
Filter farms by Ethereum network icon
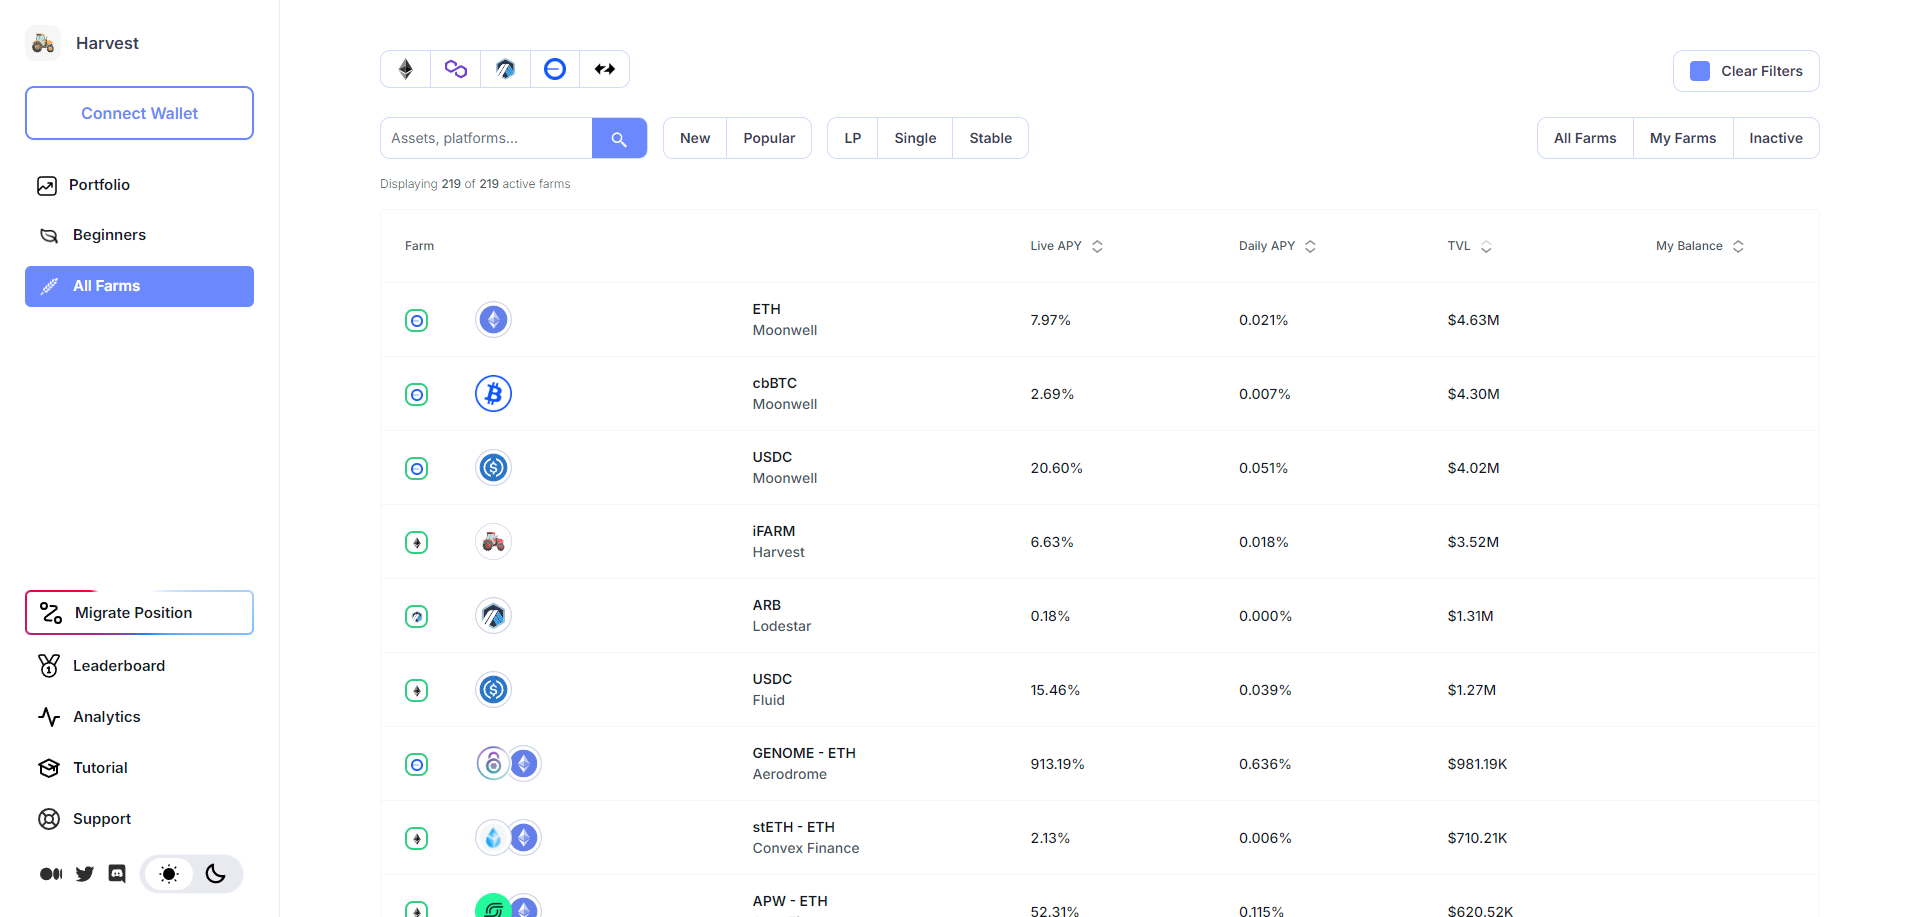pos(406,69)
